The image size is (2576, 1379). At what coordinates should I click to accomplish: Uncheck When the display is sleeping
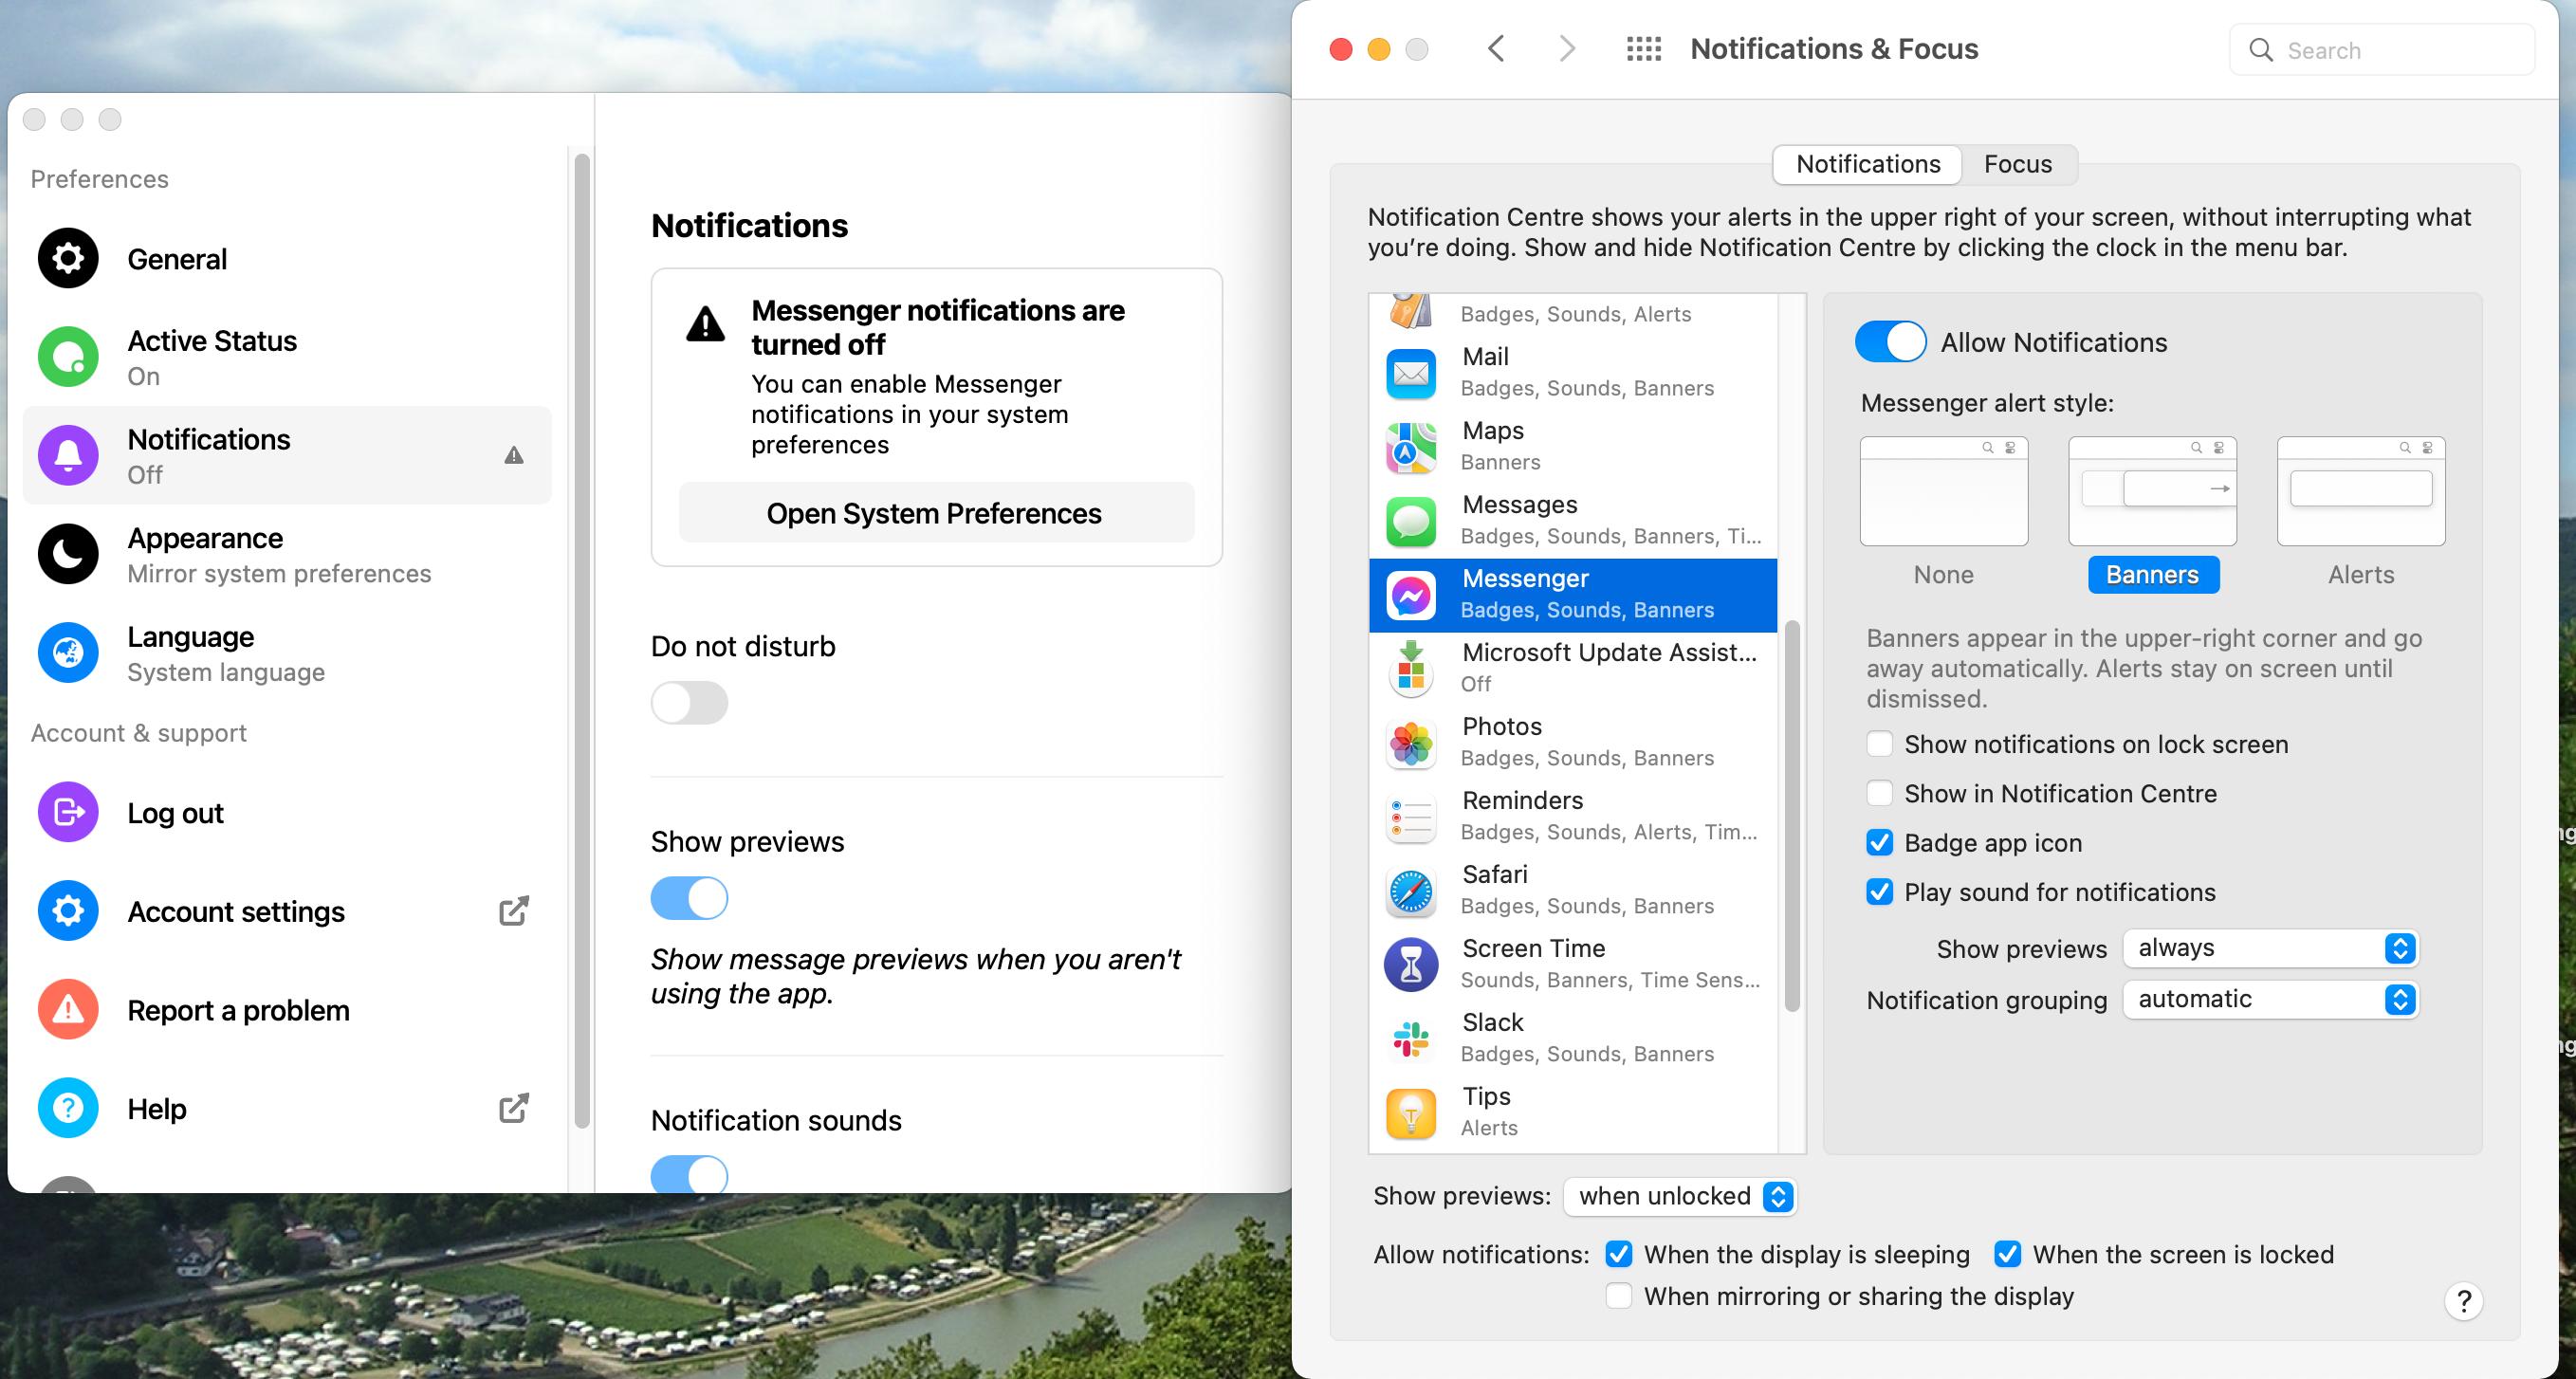1619,1254
